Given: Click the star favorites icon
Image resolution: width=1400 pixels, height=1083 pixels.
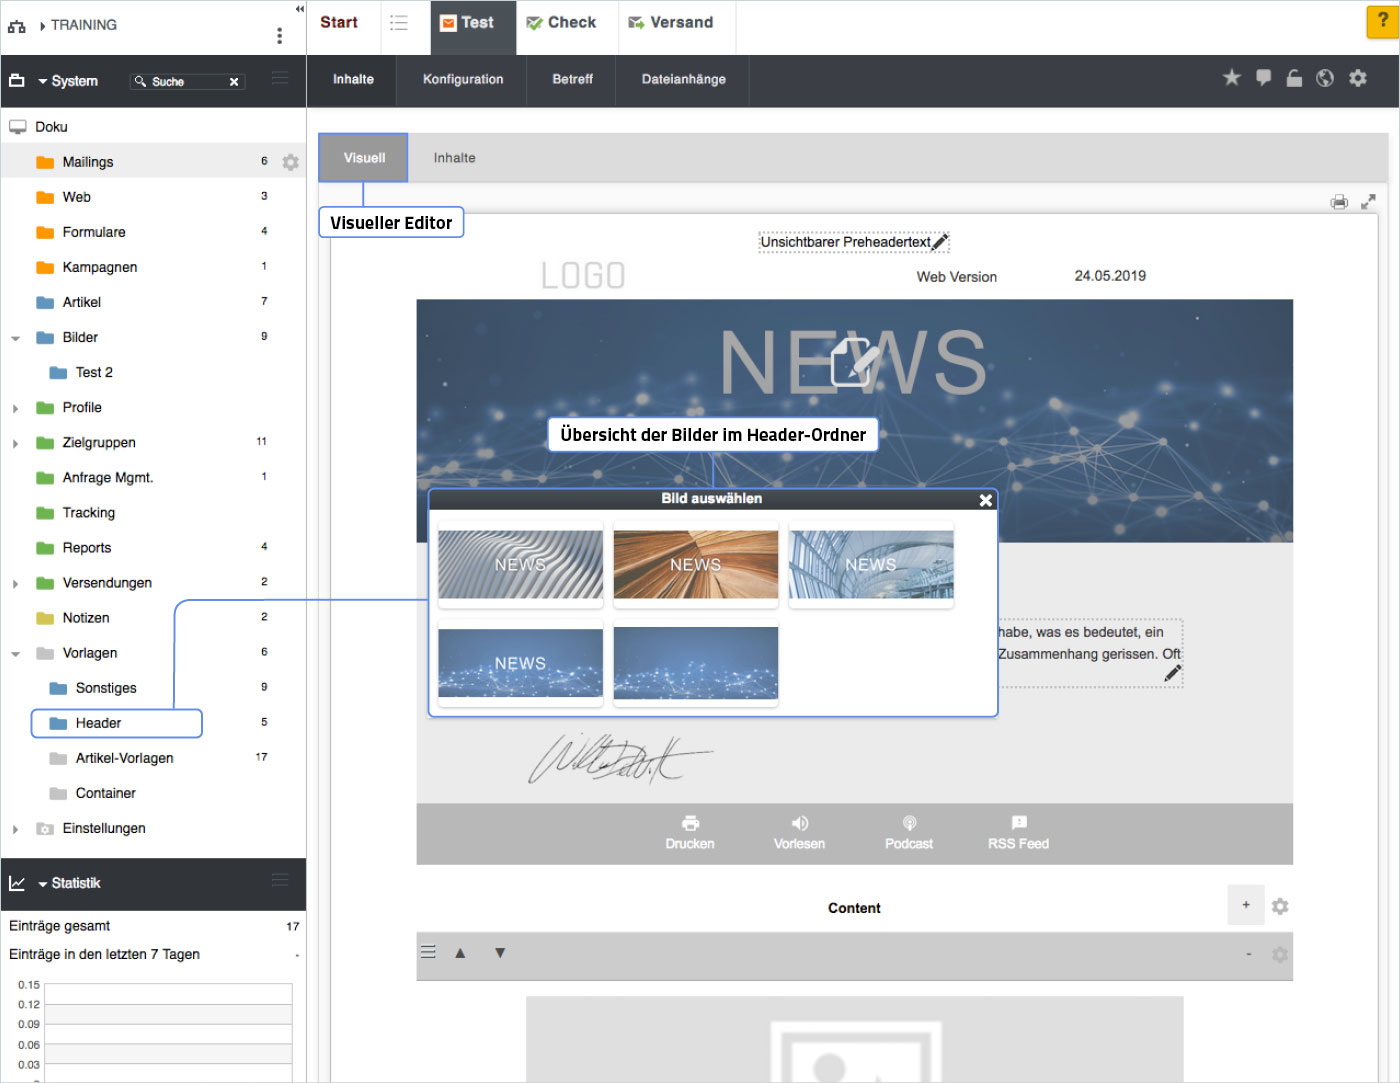Looking at the screenshot, I should click(1231, 78).
